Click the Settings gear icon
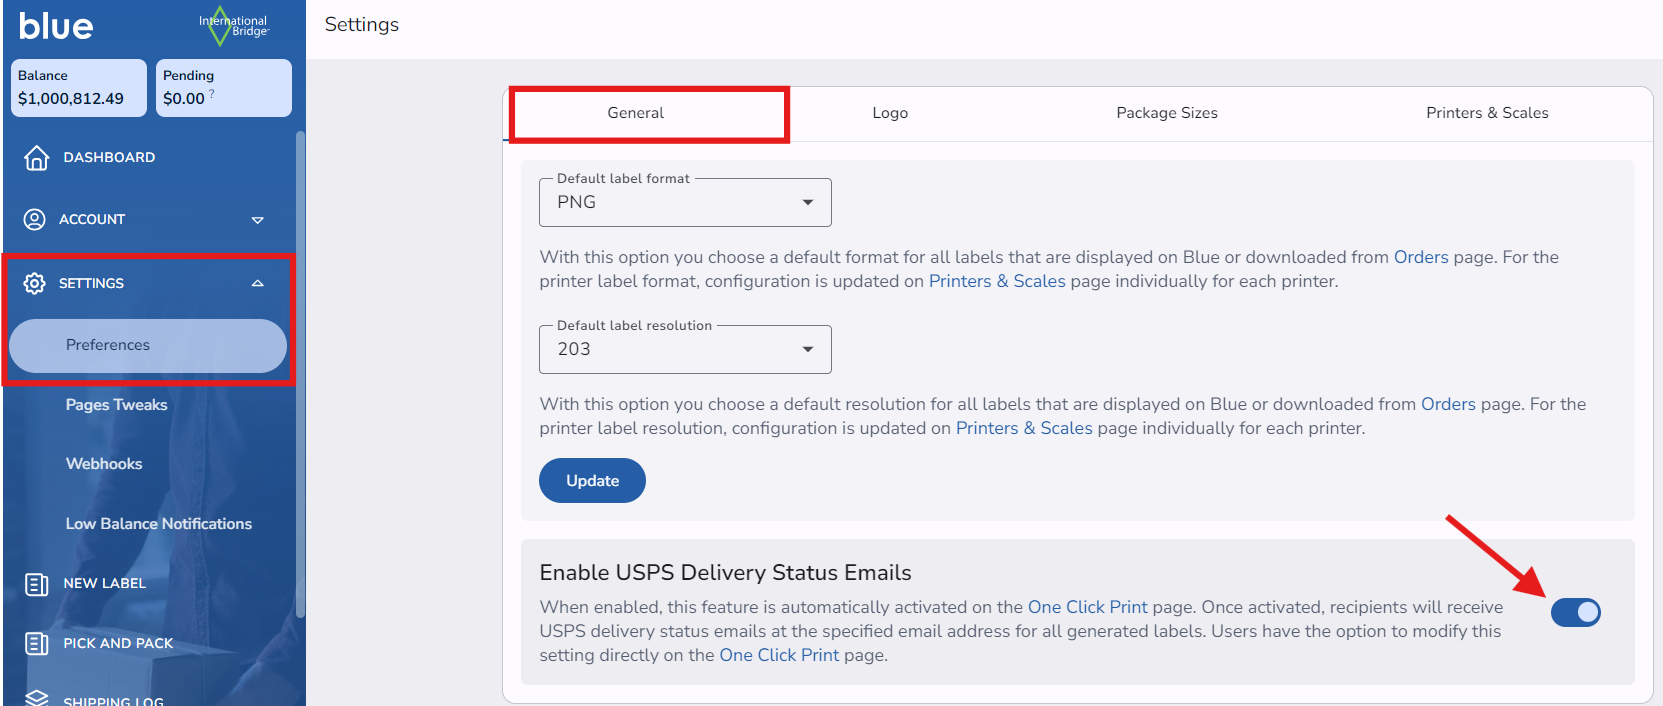 coord(35,283)
